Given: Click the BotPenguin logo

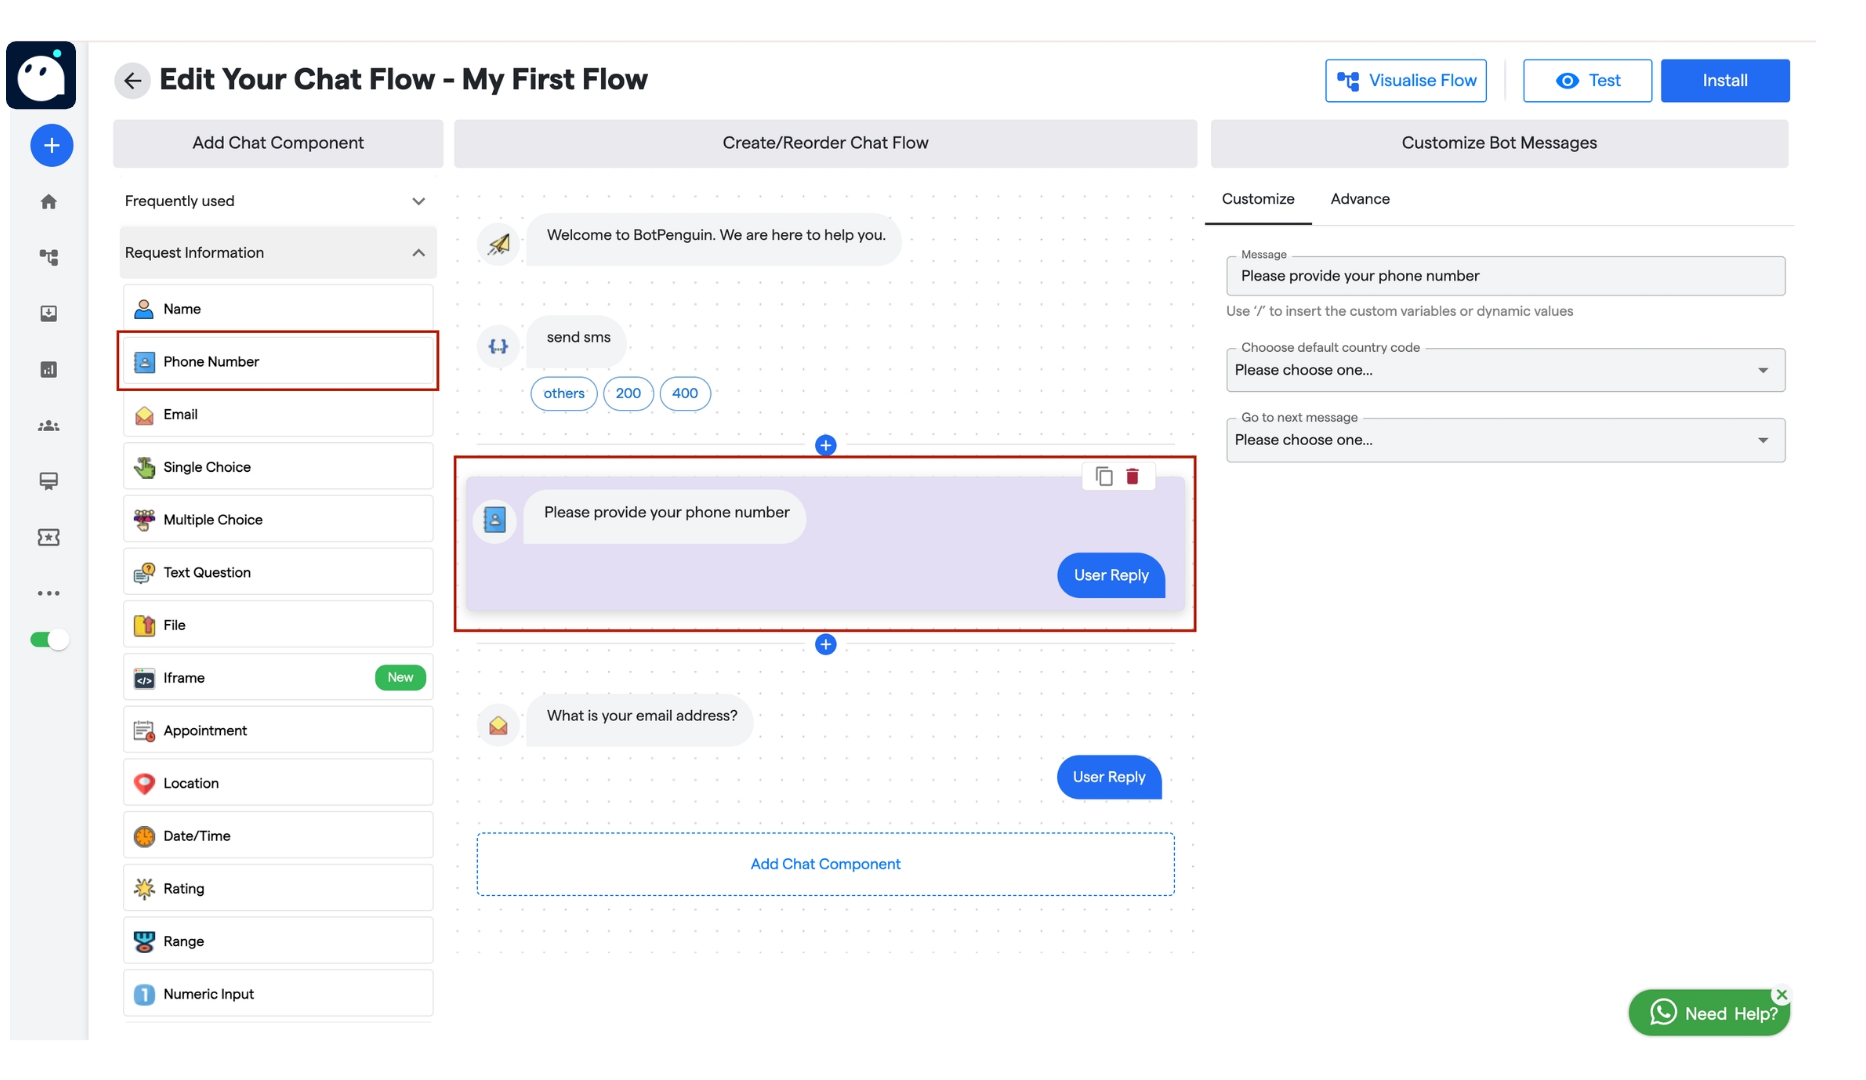Looking at the screenshot, I should (x=42, y=75).
